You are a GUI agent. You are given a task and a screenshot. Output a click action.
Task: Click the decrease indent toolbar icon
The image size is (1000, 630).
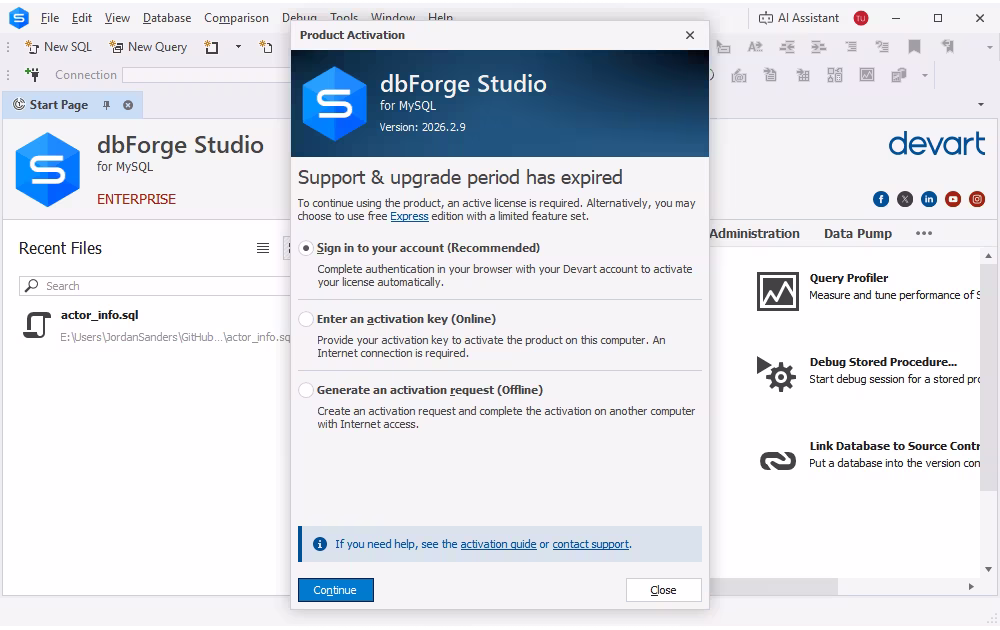tap(787, 47)
